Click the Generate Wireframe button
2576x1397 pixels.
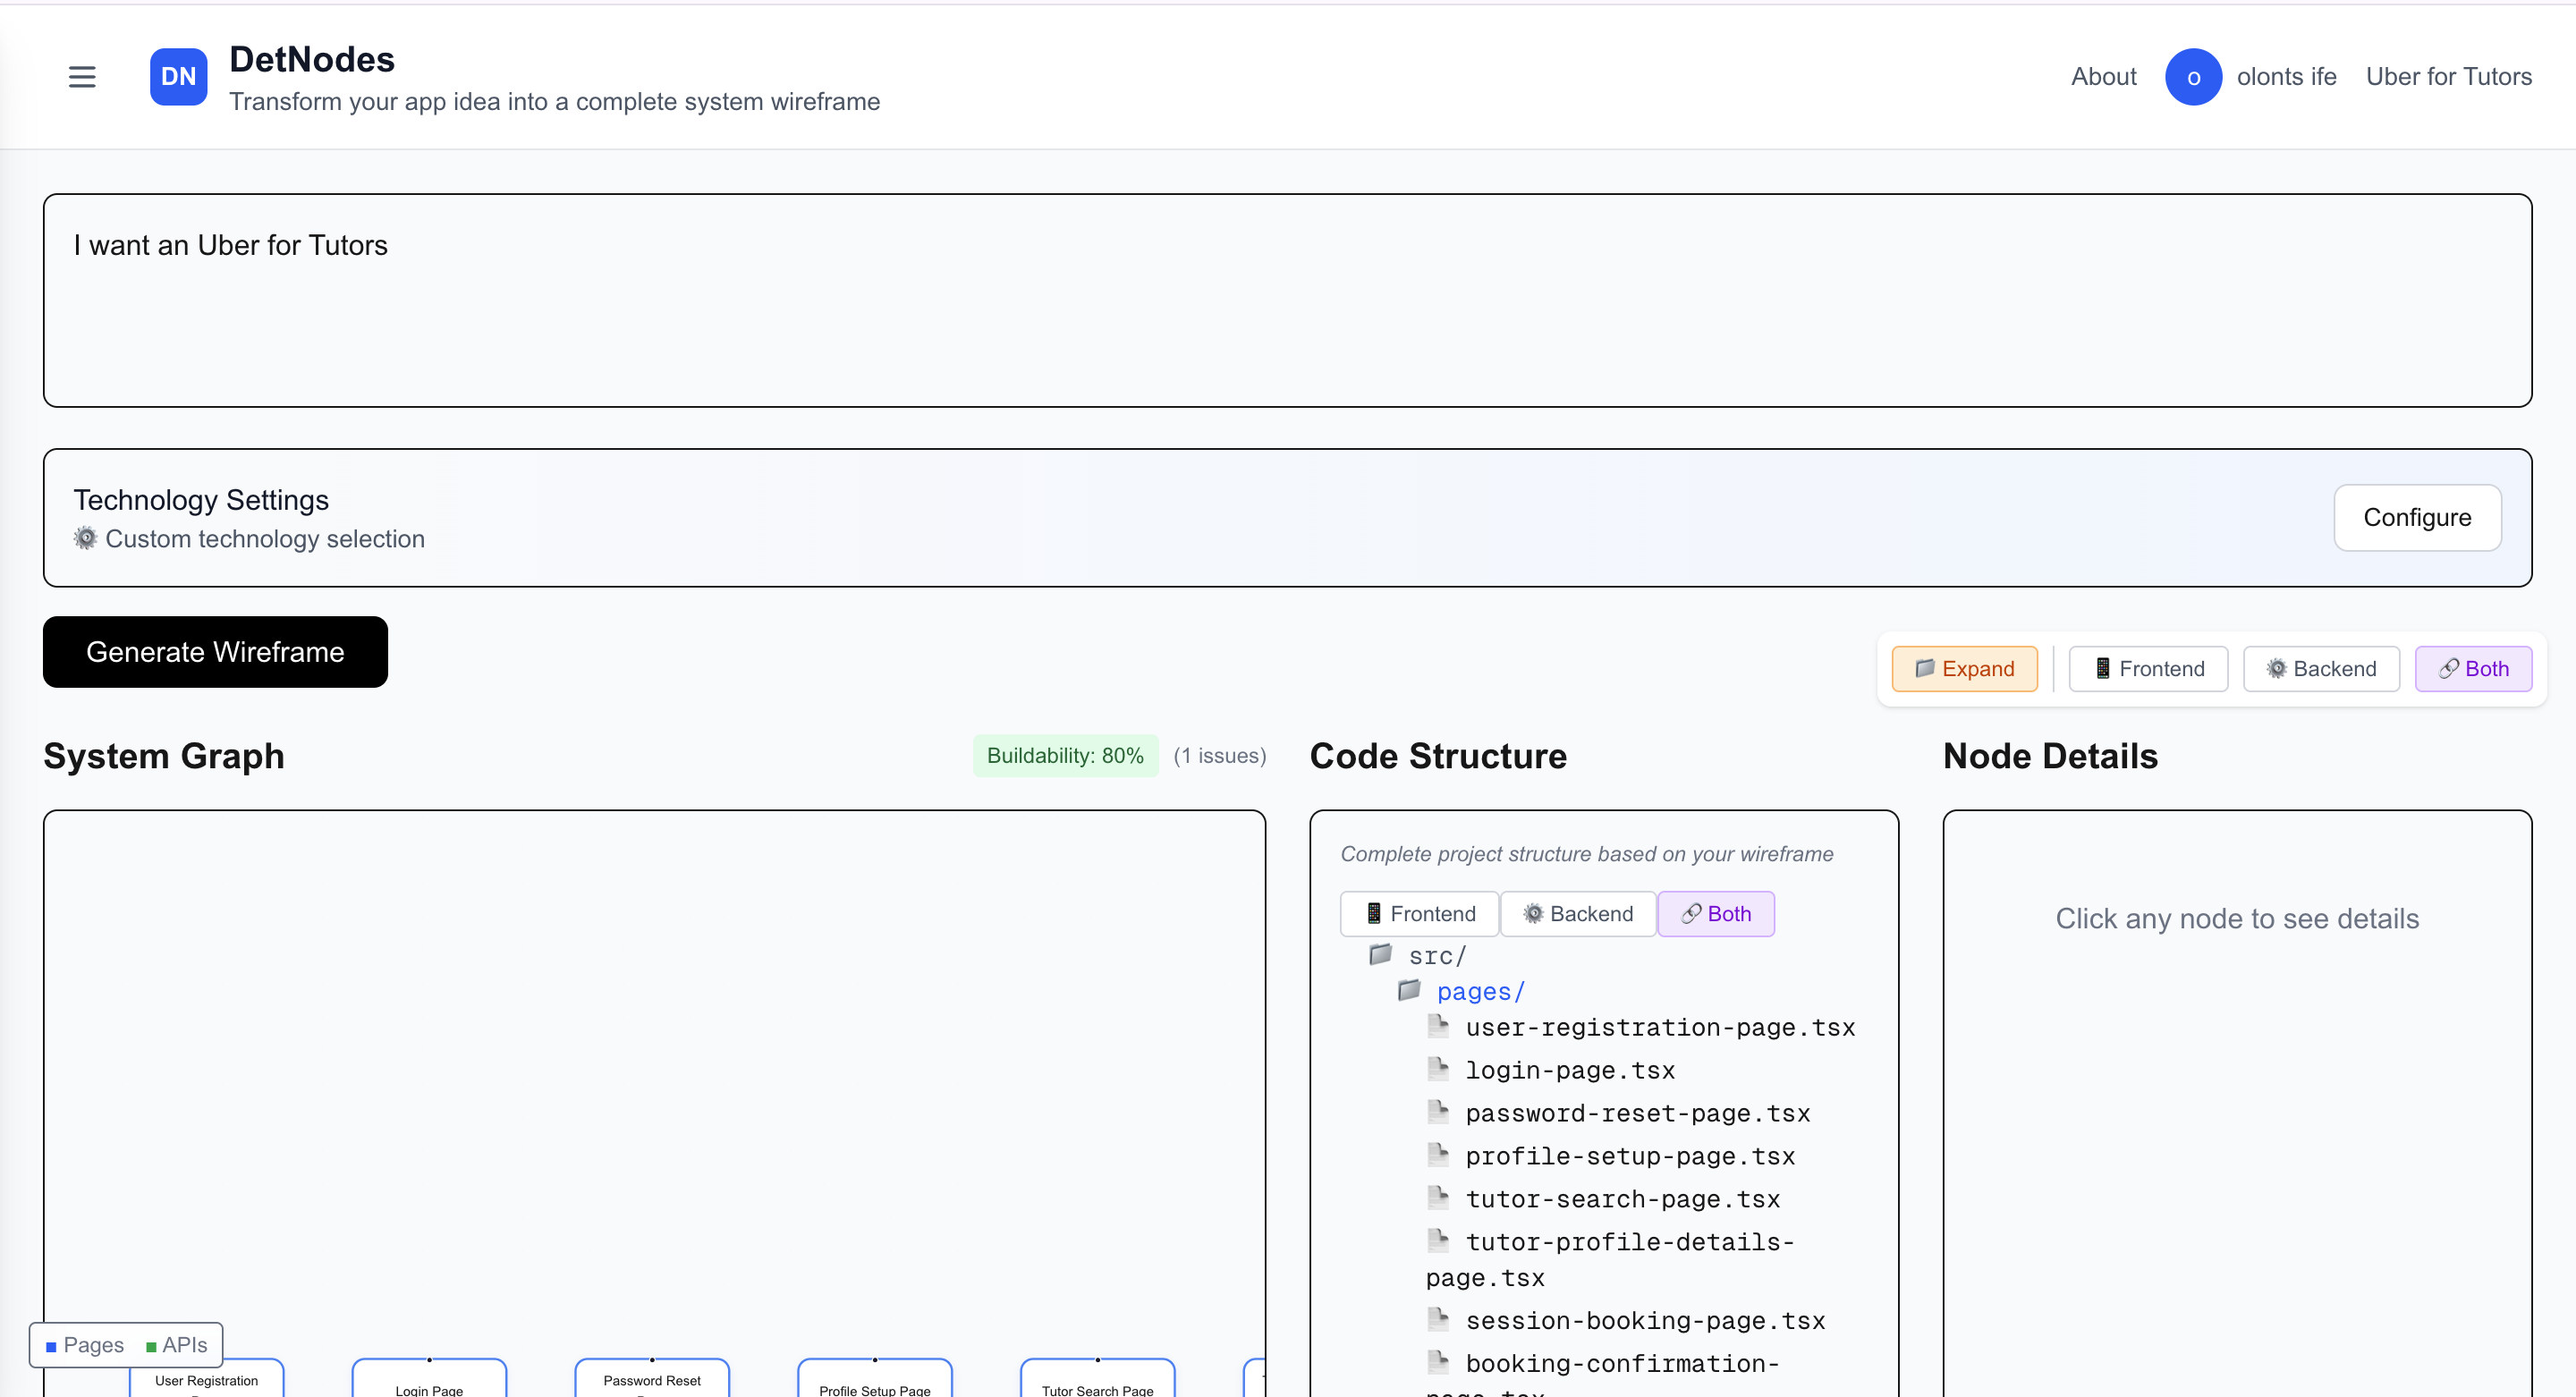[x=215, y=652]
